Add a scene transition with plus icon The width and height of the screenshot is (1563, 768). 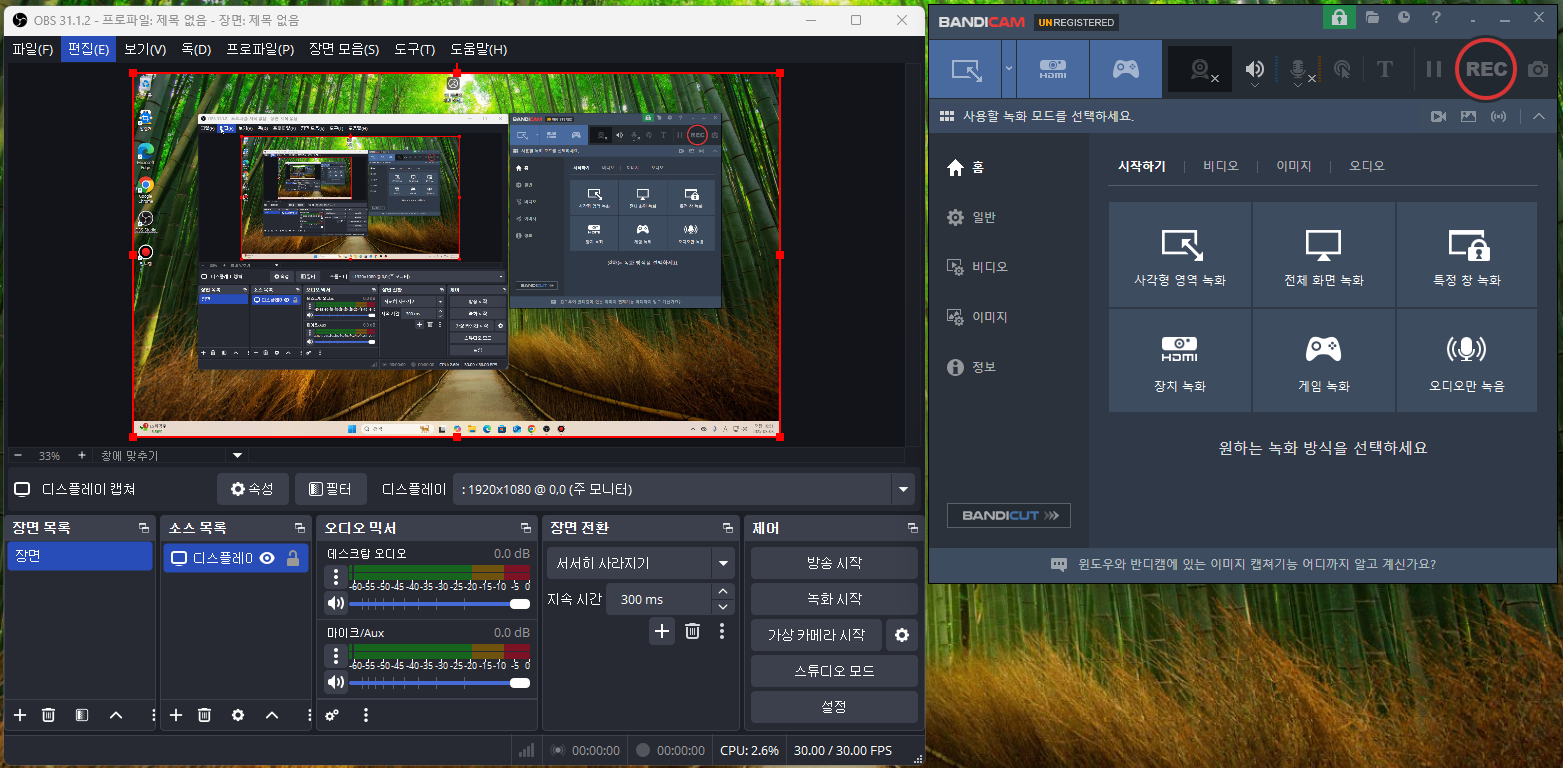pyautogui.click(x=662, y=631)
